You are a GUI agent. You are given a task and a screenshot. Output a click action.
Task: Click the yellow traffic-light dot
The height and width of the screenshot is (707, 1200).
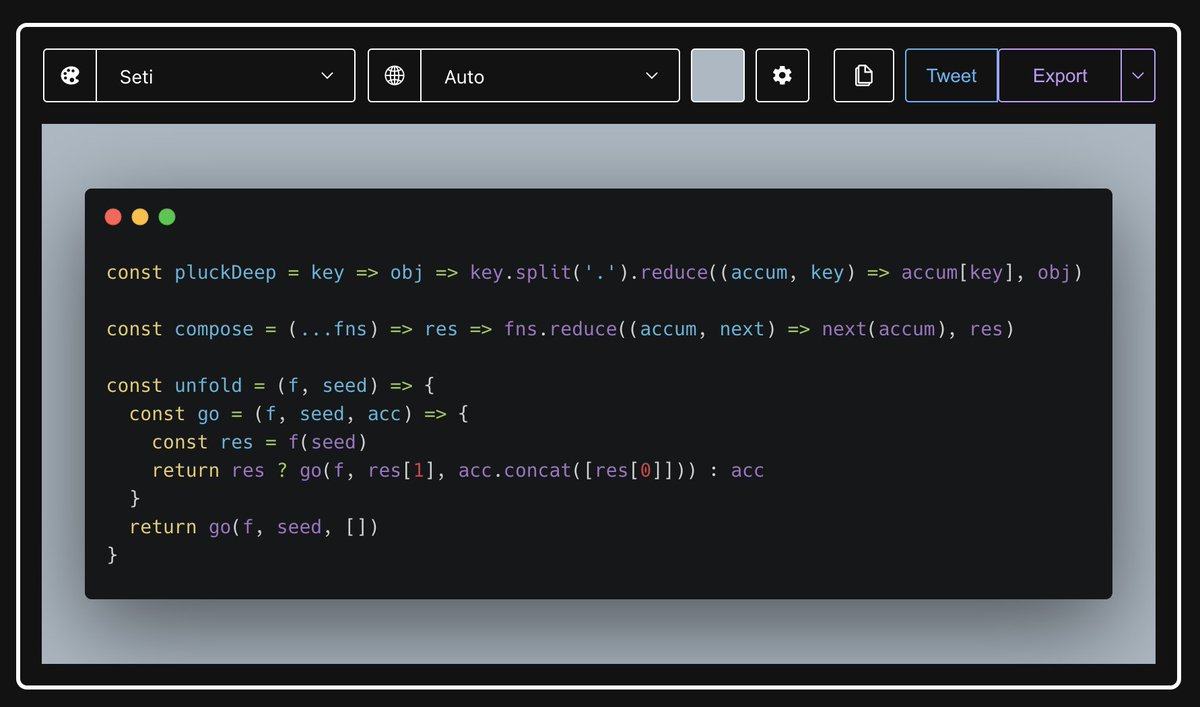click(140, 216)
